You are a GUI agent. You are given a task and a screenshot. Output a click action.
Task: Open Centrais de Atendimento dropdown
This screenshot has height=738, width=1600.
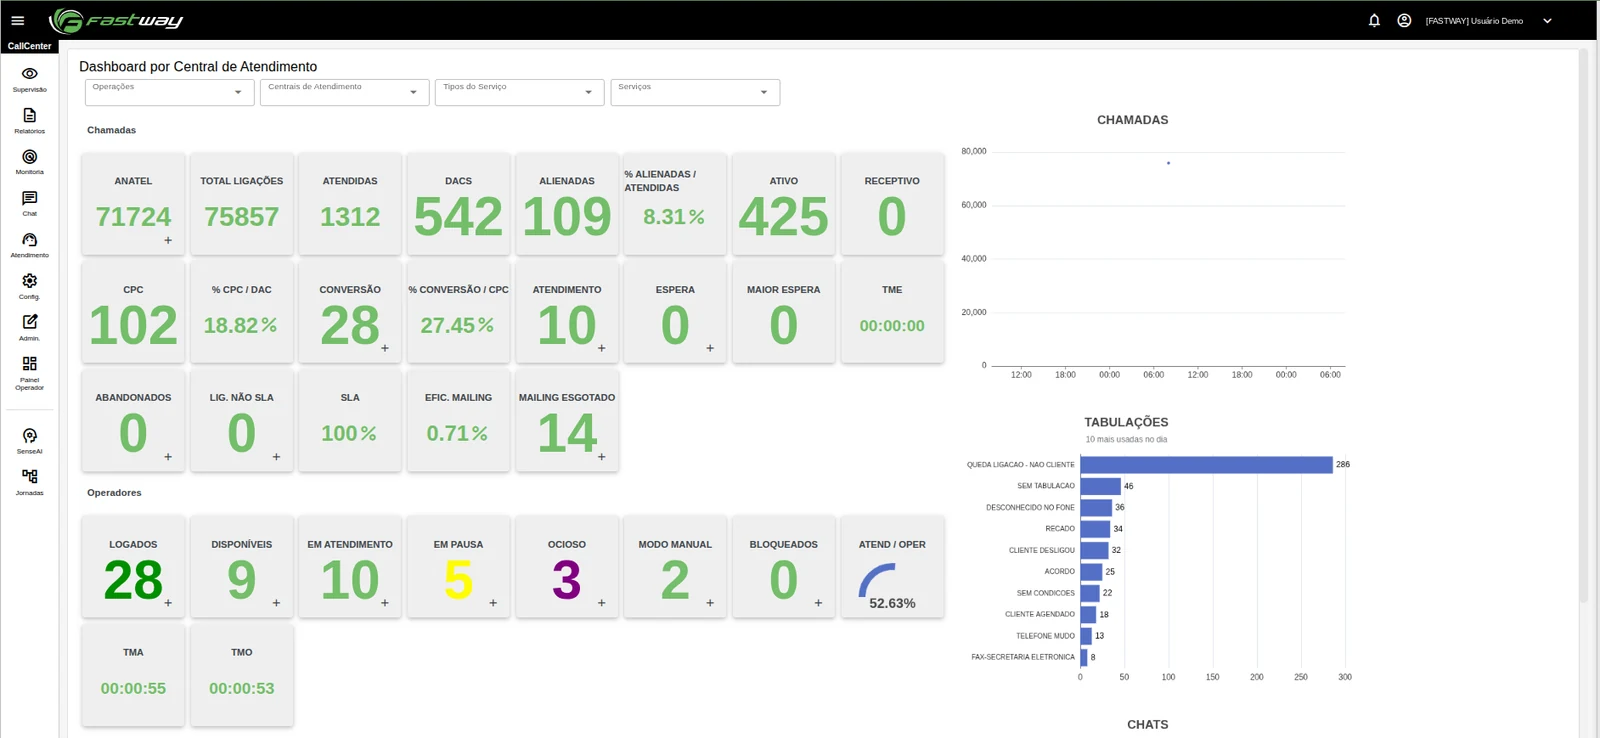[x=344, y=92]
